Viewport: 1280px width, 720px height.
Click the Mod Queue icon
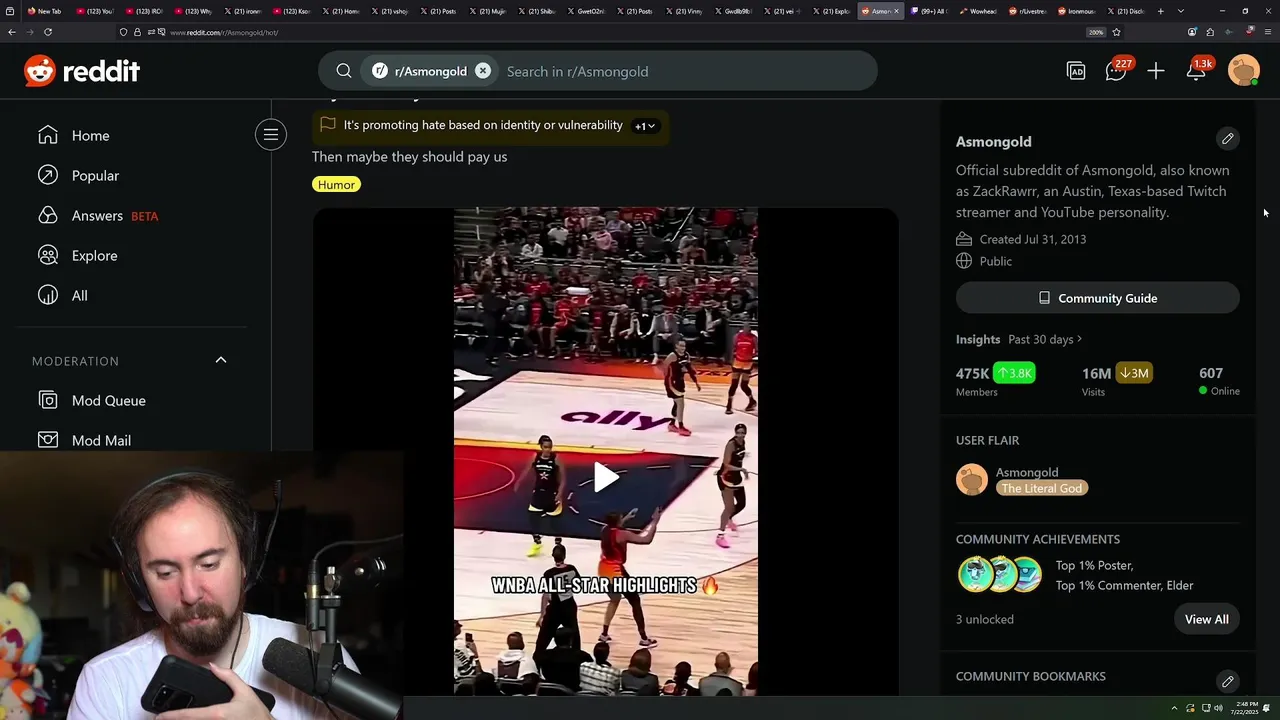[48, 400]
